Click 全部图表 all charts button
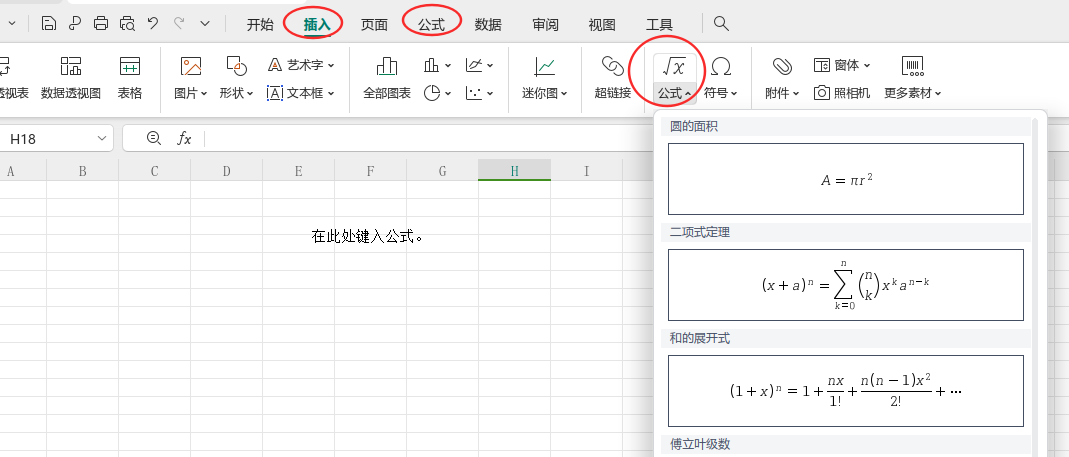Image resolution: width=1069 pixels, height=457 pixels. coord(387,78)
